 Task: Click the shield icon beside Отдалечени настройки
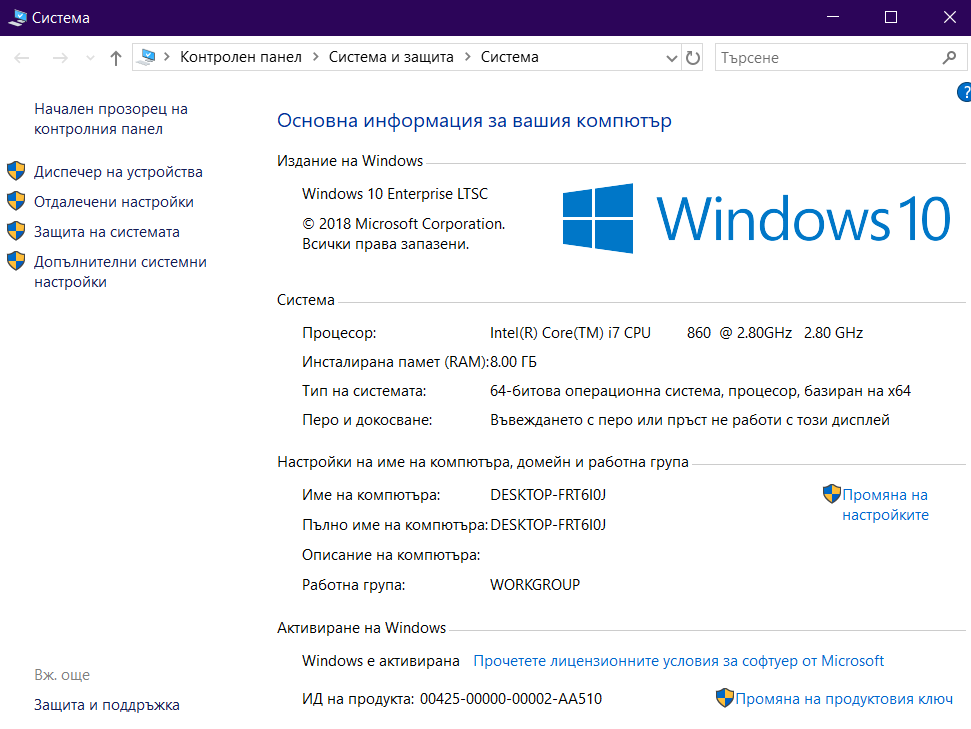point(16,201)
